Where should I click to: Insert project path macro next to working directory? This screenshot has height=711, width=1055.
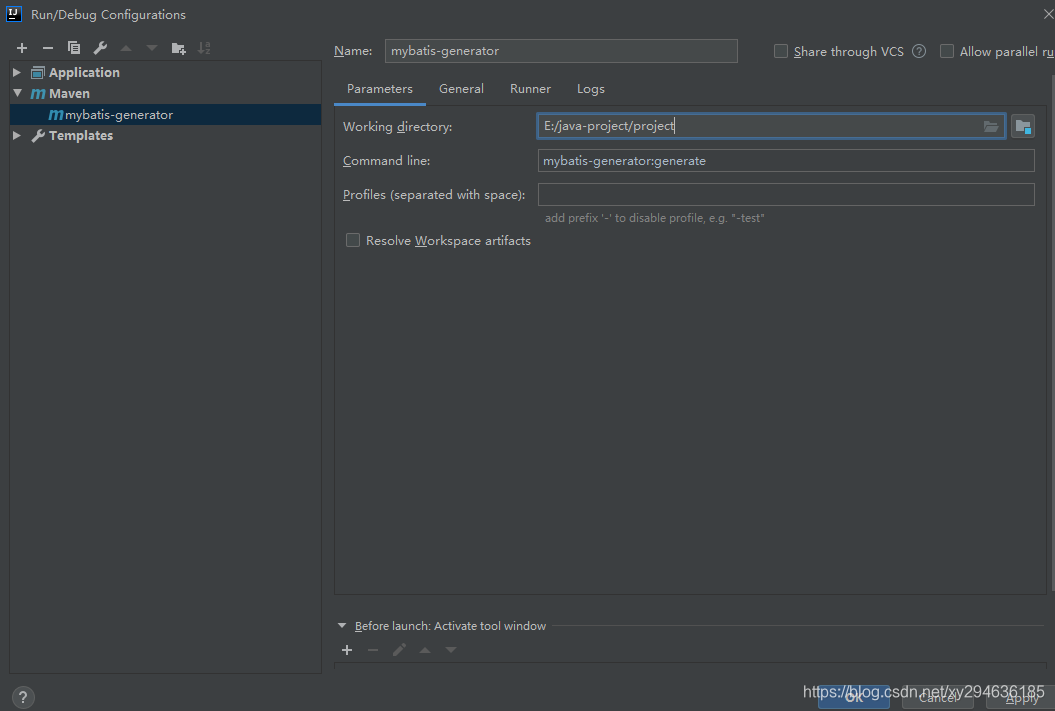click(1022, 126)
